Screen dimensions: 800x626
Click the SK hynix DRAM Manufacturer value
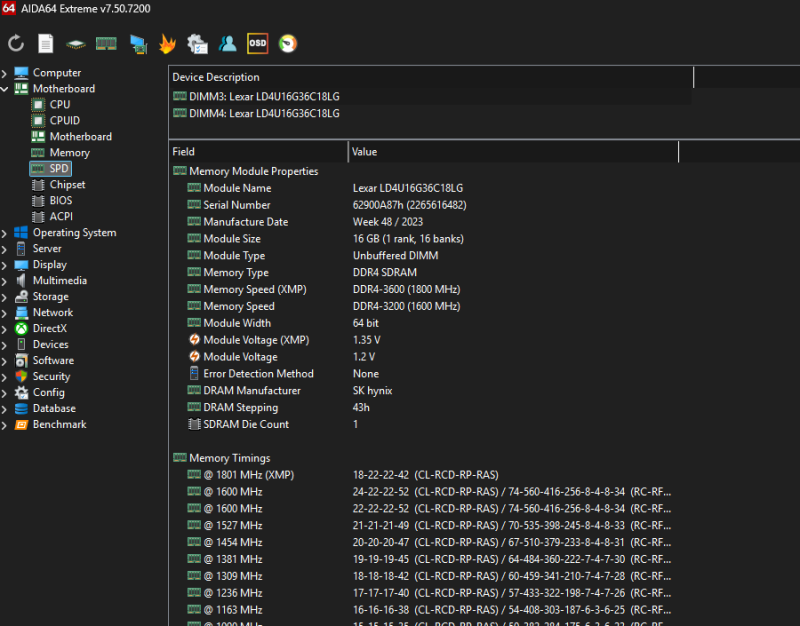(372, 391)
